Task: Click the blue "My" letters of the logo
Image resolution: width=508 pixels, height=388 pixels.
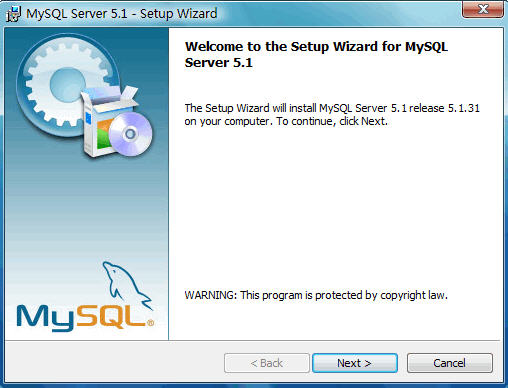Action: click(x=45, y=317)
